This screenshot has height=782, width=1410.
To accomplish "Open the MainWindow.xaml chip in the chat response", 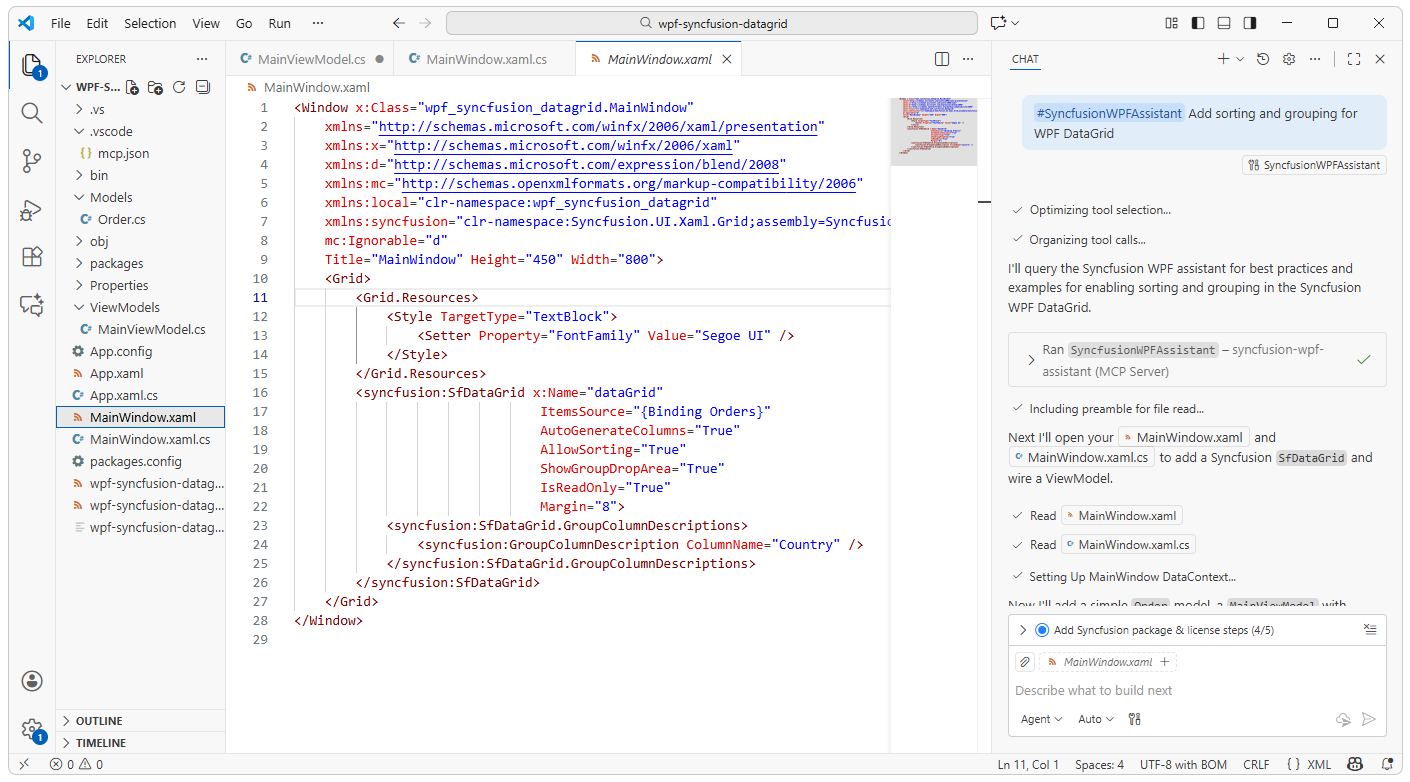I will tap(1183, 437).
